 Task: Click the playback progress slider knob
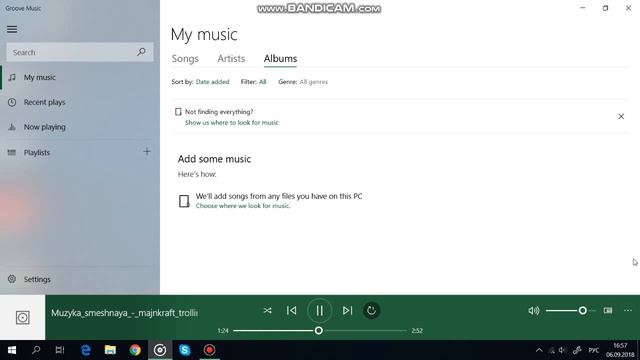[x=319, y=331]
